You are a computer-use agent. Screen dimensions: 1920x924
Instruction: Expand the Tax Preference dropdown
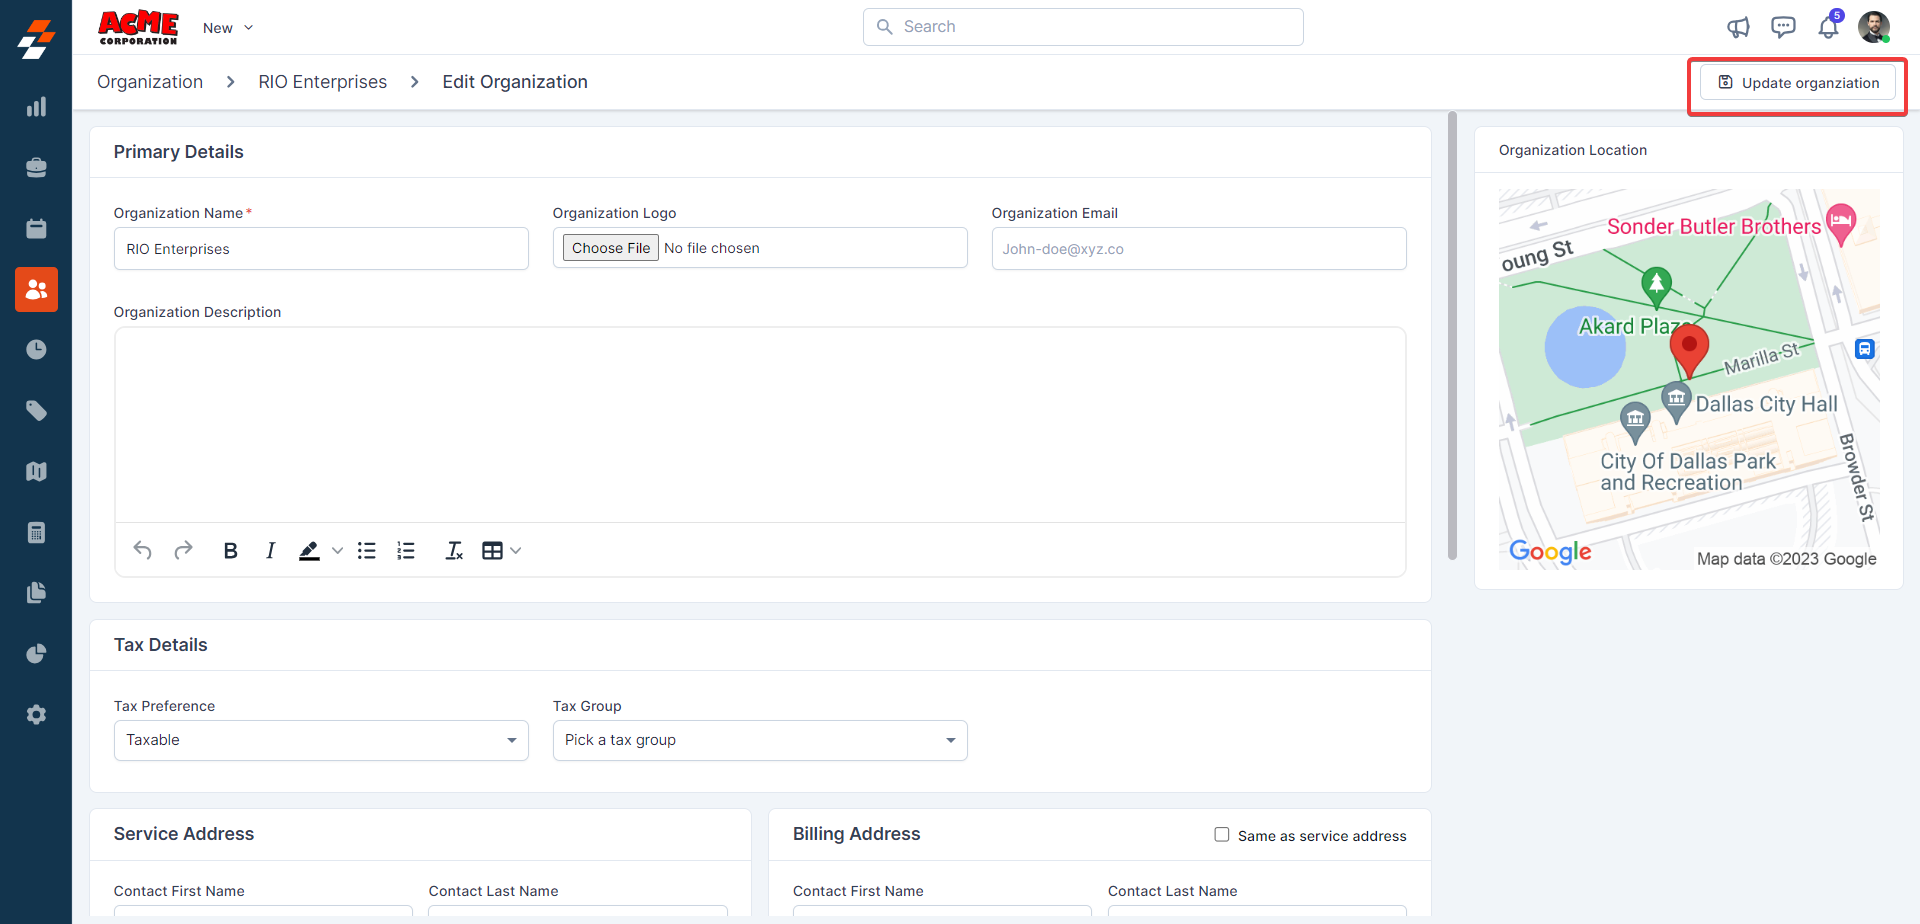click(321, 741)
